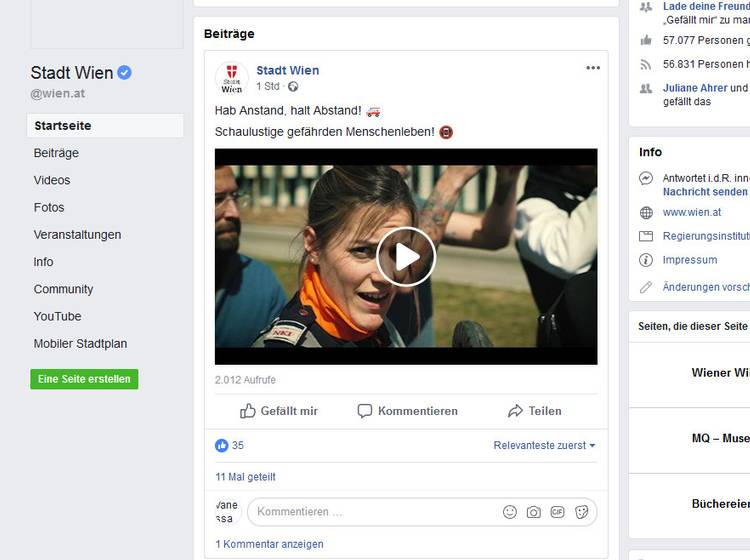Click the blue verified badge beside Stadt Wien
This screenshot has width=750, height=560.
pyautogui.click(x=124, y=73)
